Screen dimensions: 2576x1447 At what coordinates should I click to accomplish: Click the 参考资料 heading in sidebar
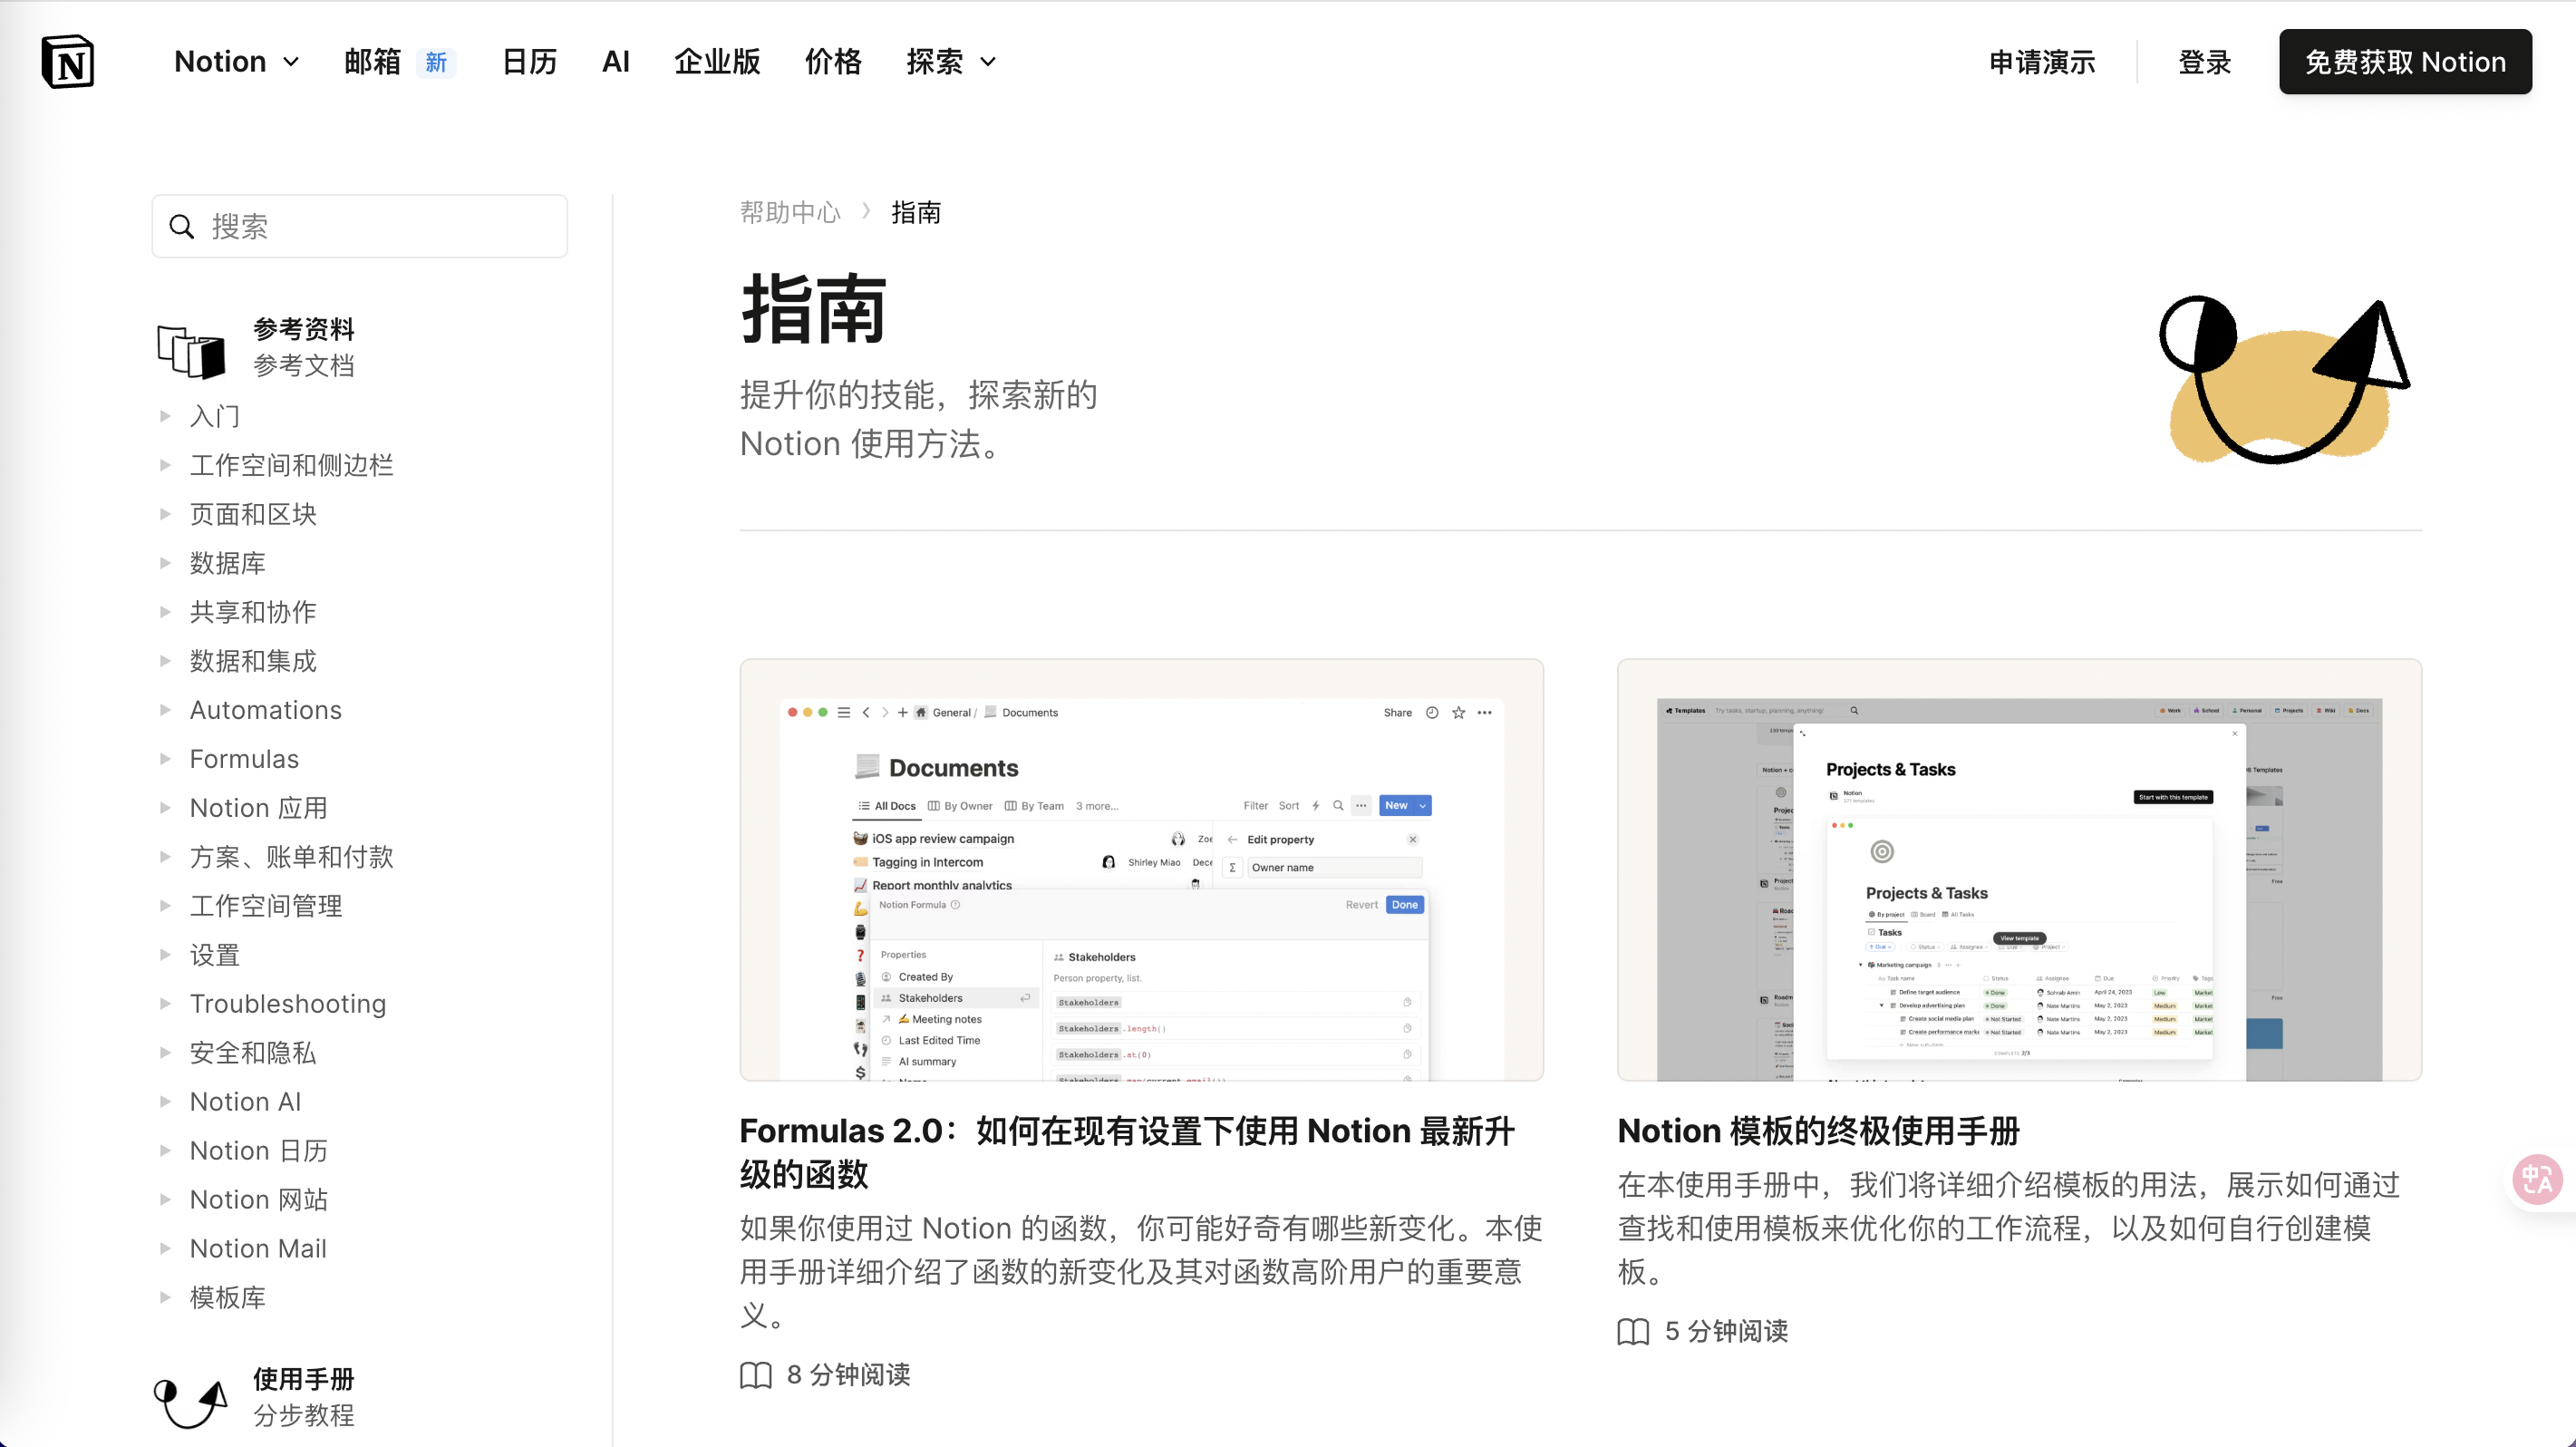click(304, 329)
